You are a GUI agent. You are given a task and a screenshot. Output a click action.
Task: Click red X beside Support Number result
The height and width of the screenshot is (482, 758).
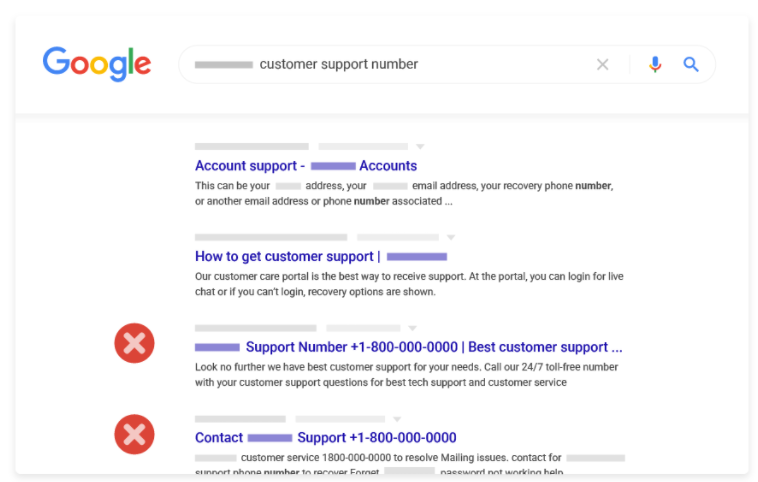pyautogui.click(x=134, y=344)
